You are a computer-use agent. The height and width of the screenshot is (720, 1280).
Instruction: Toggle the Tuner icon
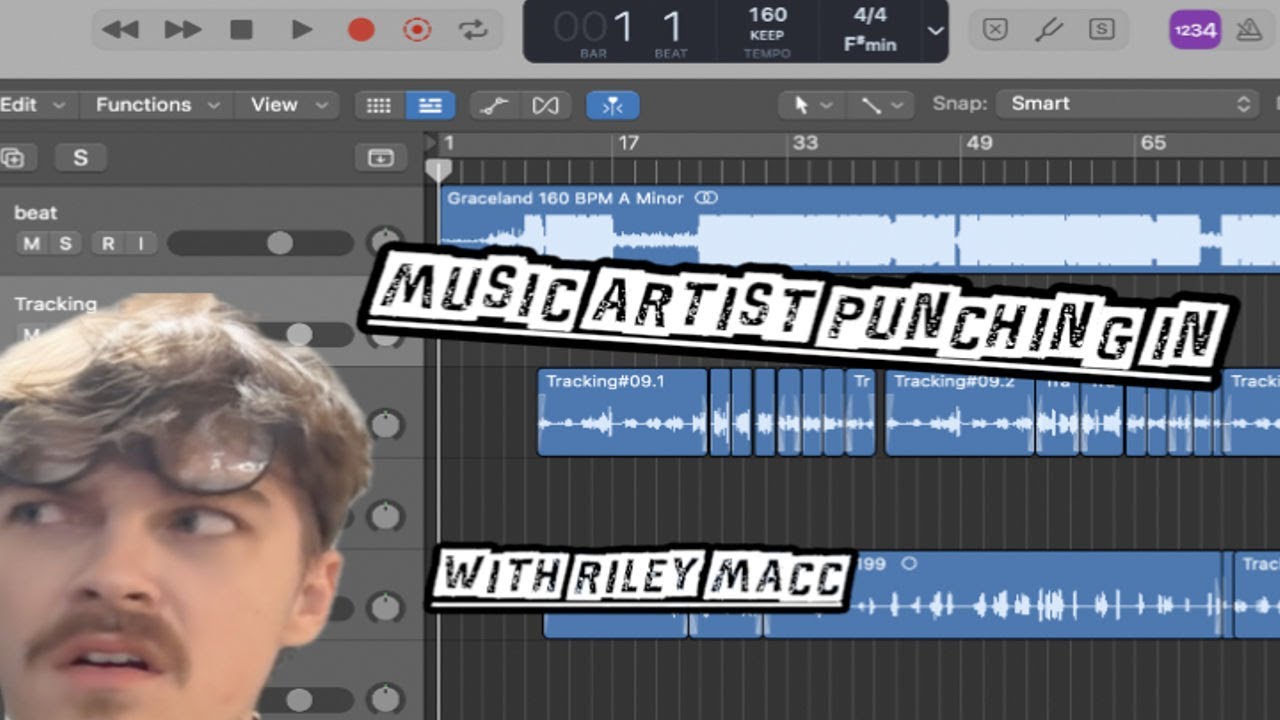(x=1048, y=30)
